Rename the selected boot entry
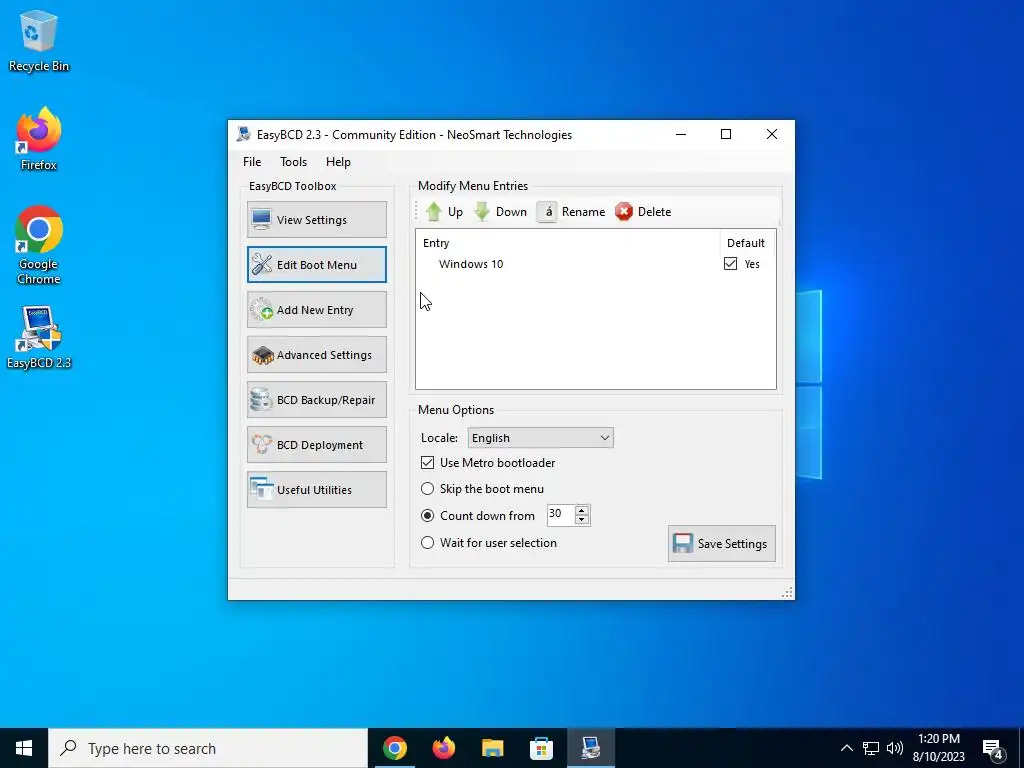The height and width of the screenshot is (768, 1024). [x=571, y=212]
